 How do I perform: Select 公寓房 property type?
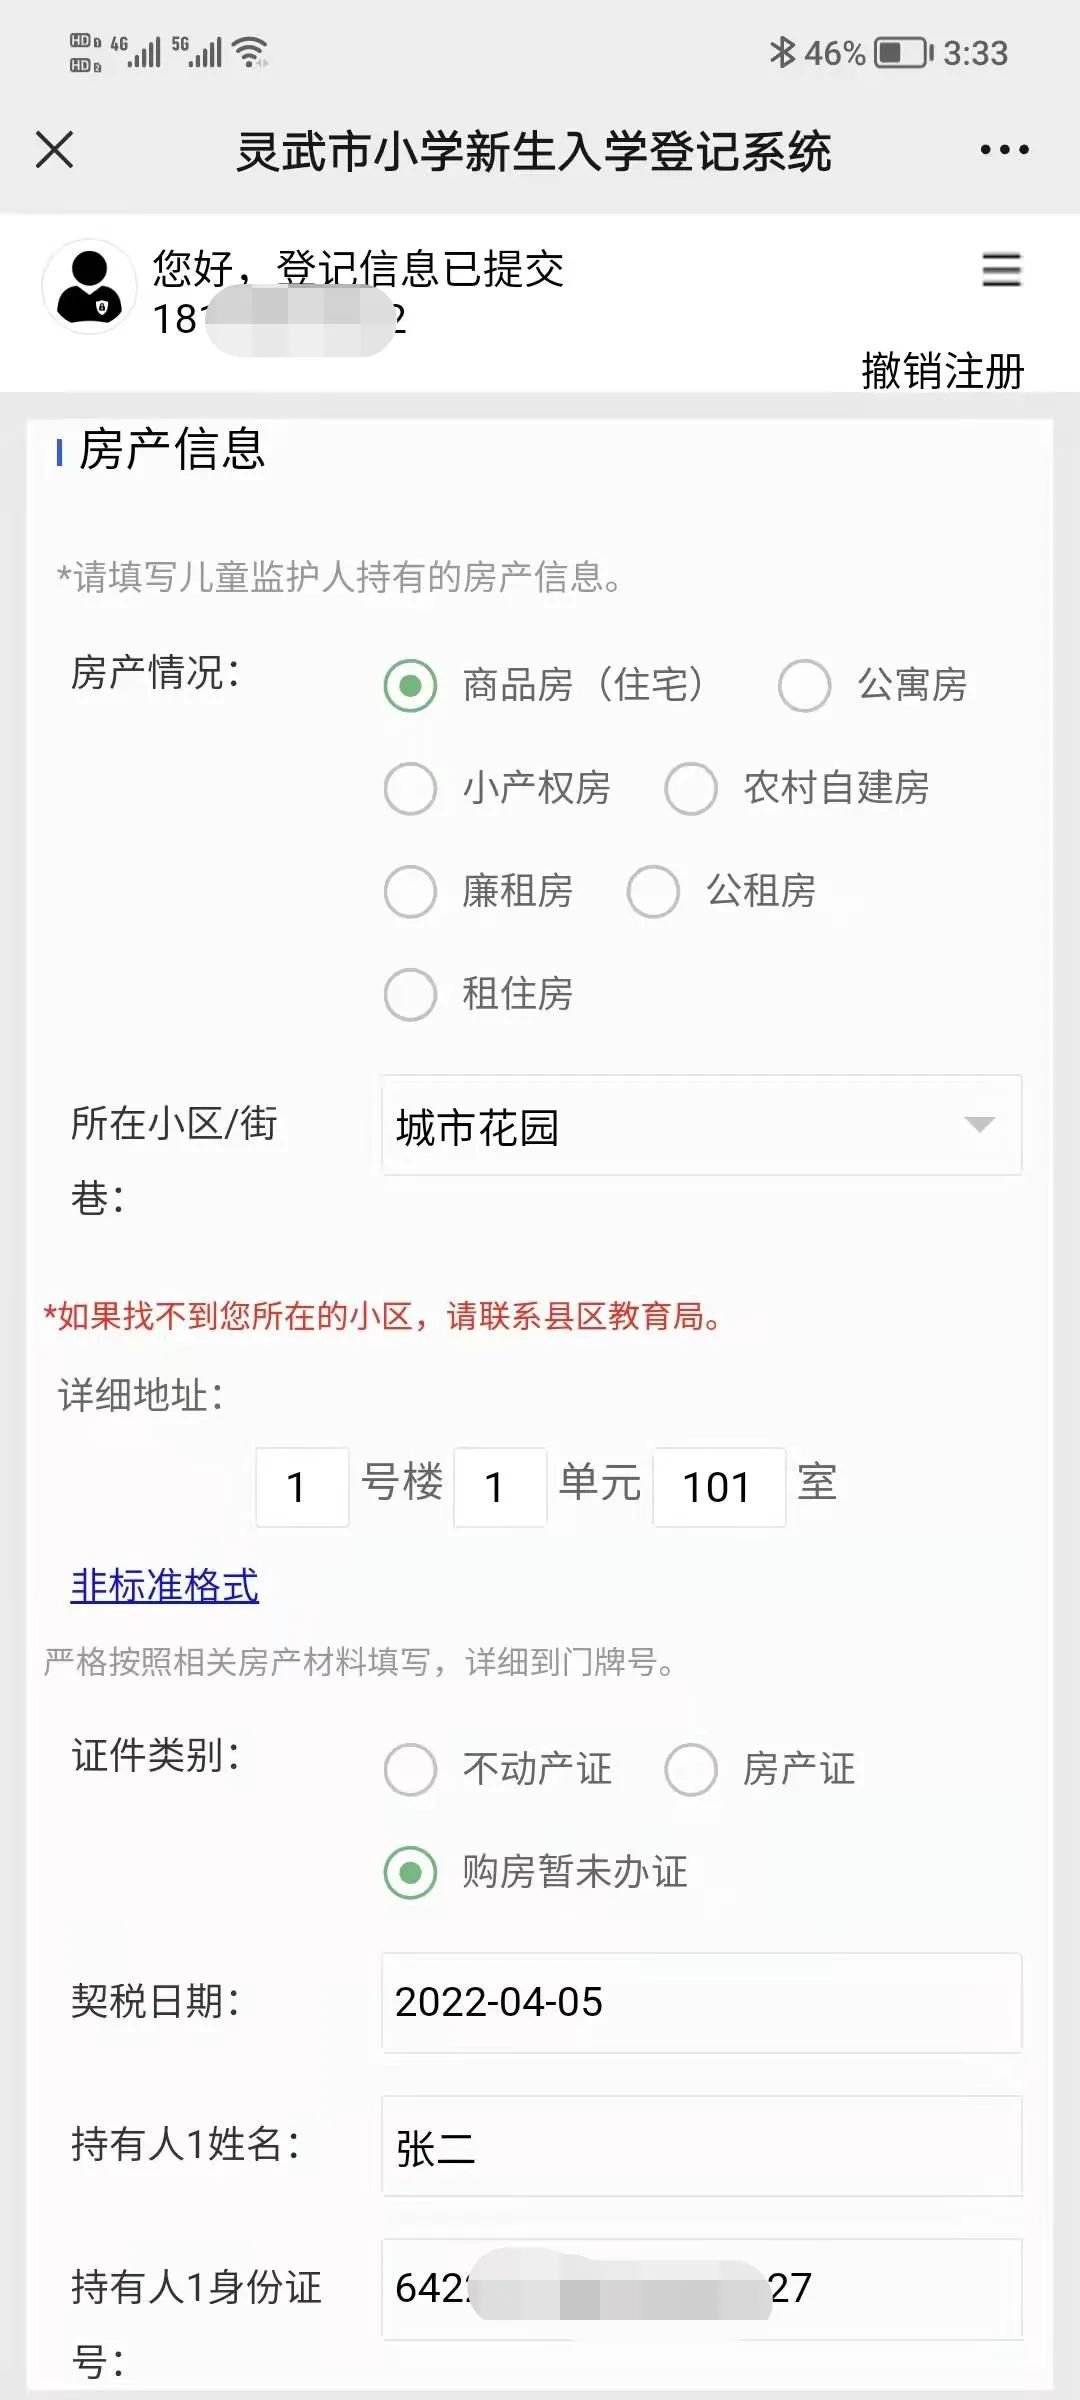click(x=805, y=686)
